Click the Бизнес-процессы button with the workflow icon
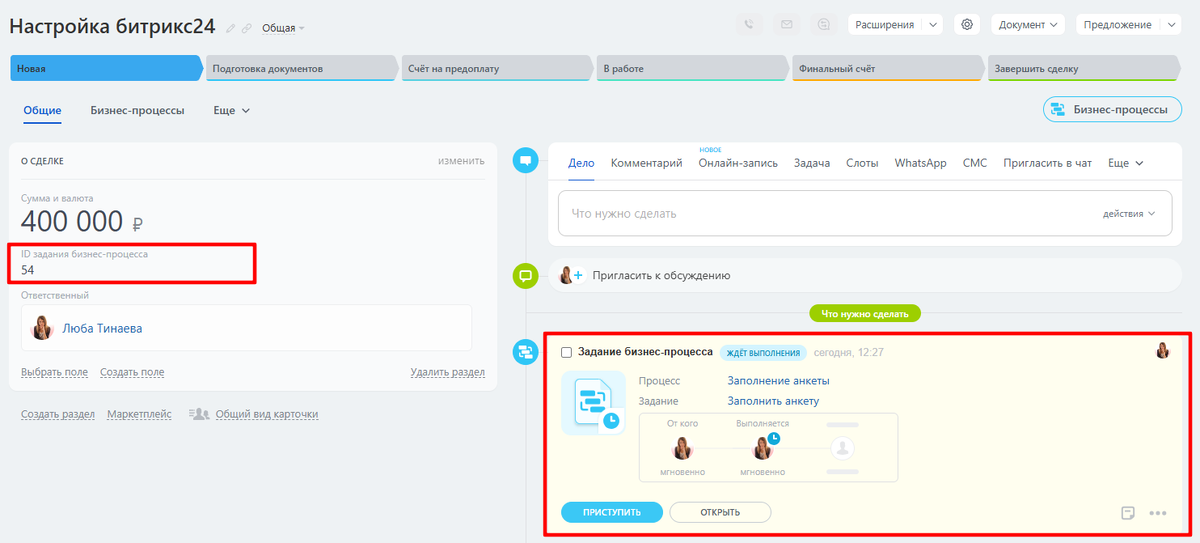The width and height of the screenshot is (1200, 543). 1112,110
